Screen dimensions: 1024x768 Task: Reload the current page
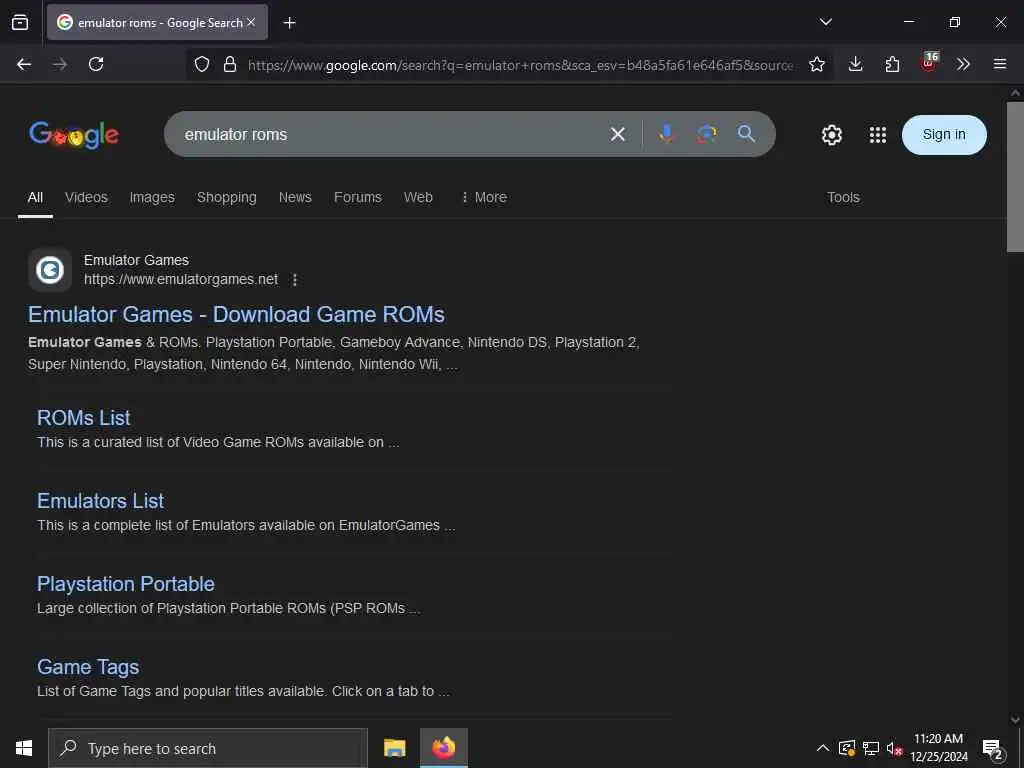[x=96, y=64]
